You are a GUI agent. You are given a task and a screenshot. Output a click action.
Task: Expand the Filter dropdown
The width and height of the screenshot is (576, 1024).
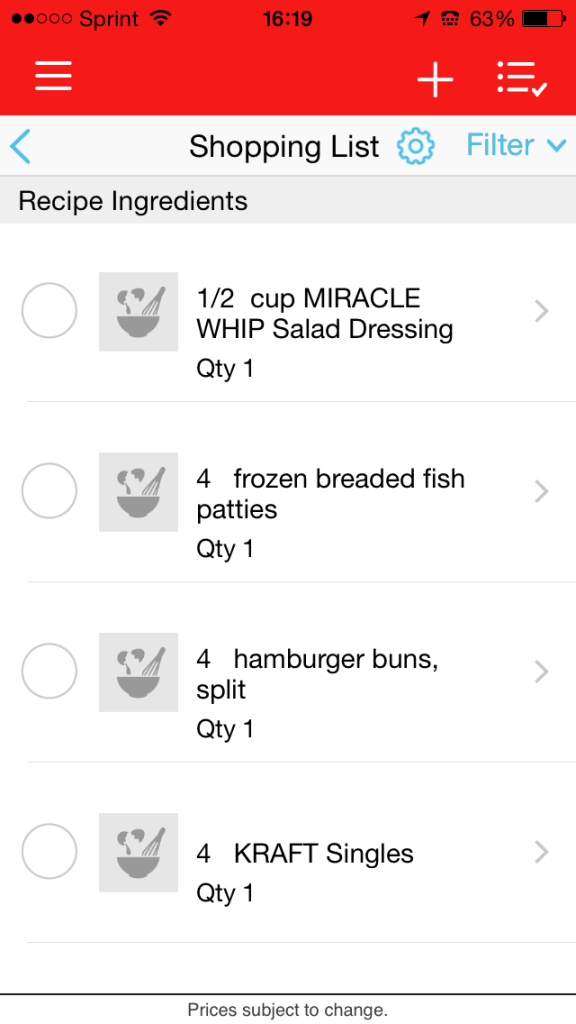click(x=516, y=145)
